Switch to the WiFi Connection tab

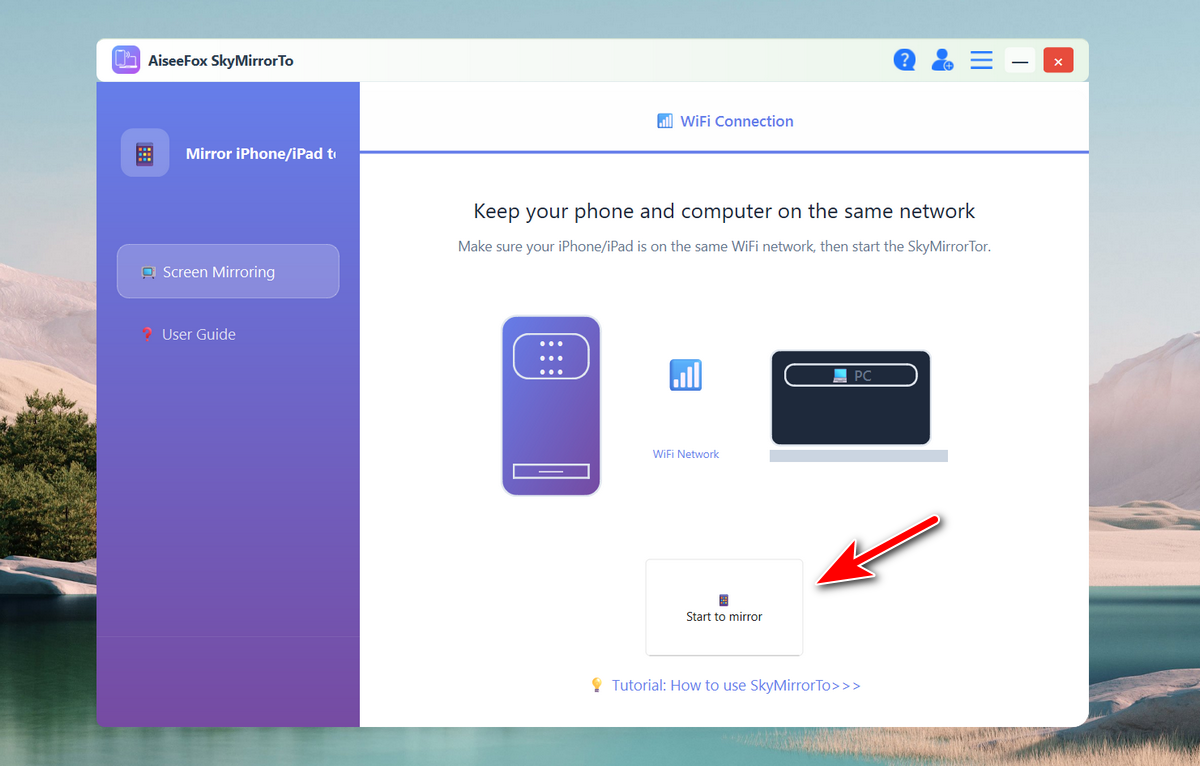coord(725,121)
